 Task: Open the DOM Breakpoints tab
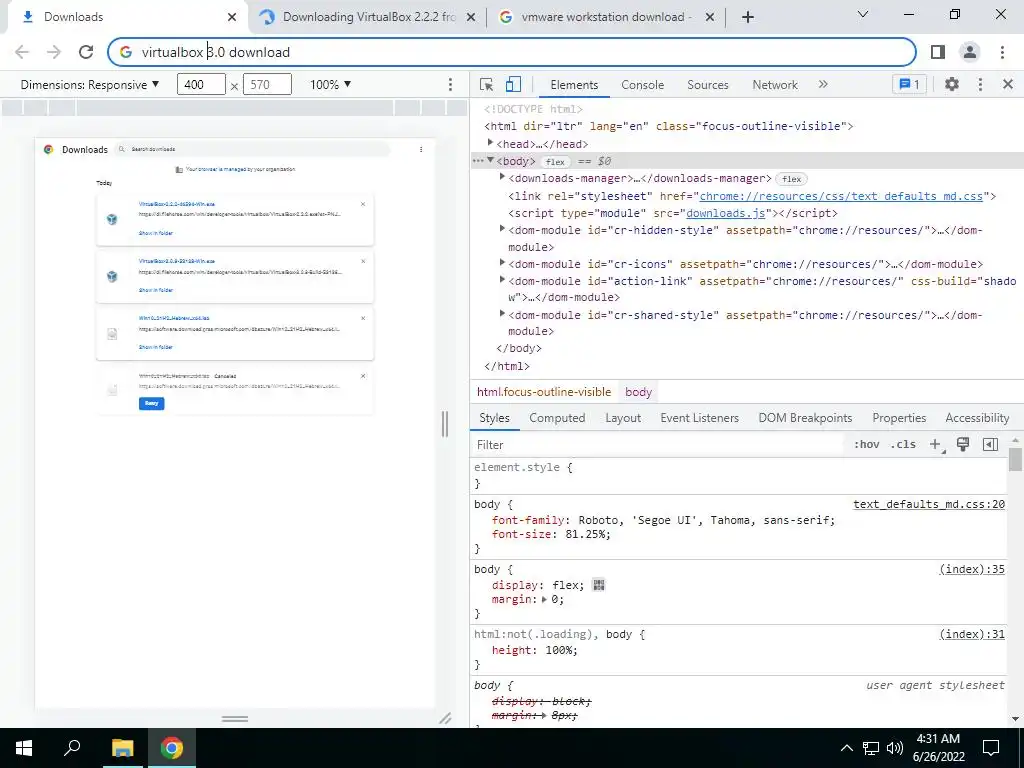(x=805, y=418)
